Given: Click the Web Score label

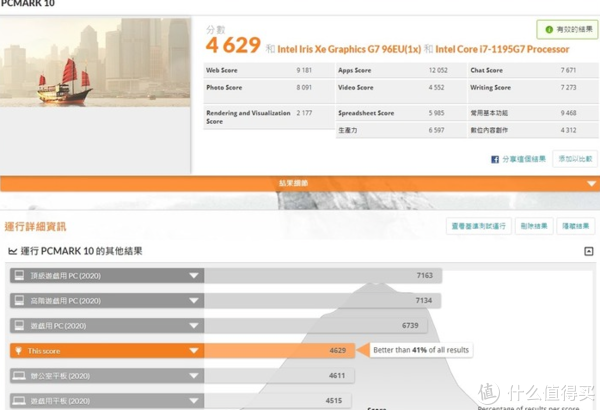Looking at the screenshot, I should point(222,70).
